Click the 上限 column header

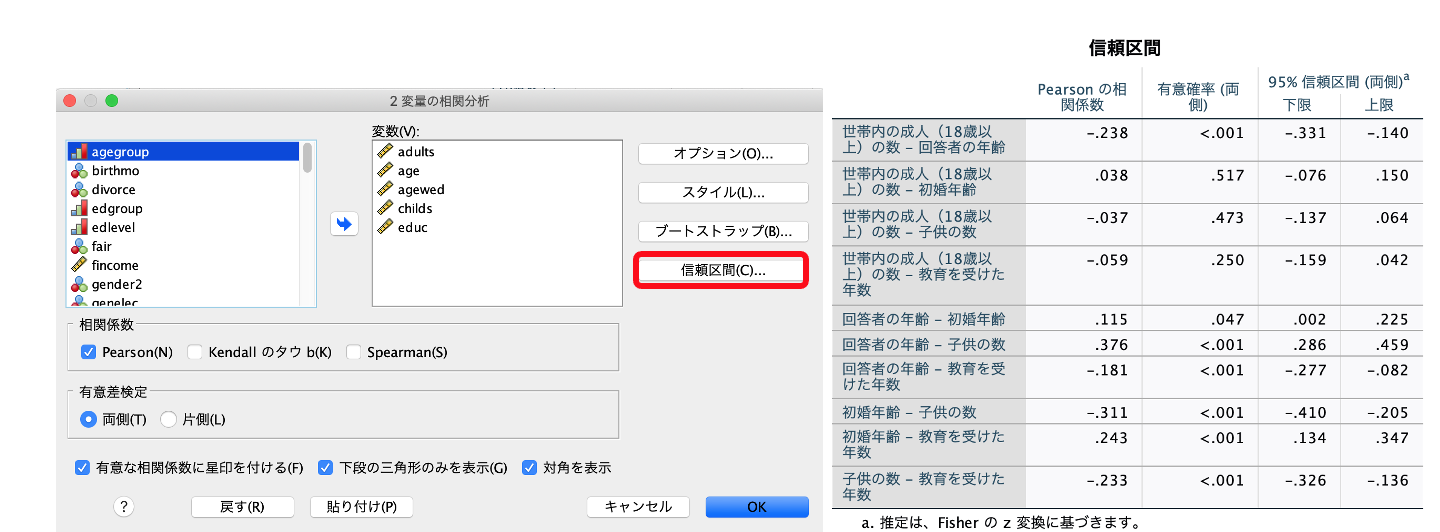click(1379, 105)
